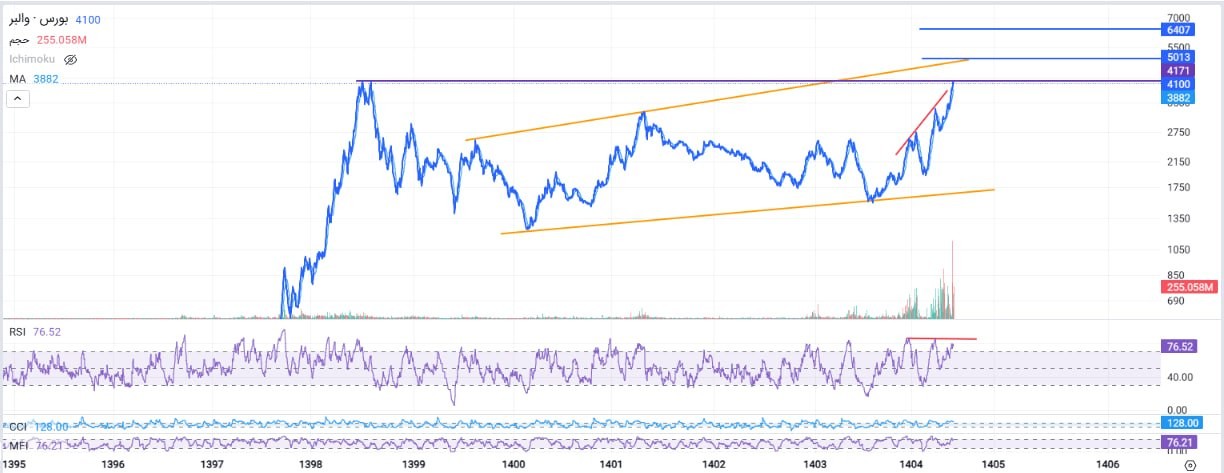Select the بورس · والبر symbol title
Viewport: 1224px width, 473px height.
pyautogui.click(x=39, y=20)
